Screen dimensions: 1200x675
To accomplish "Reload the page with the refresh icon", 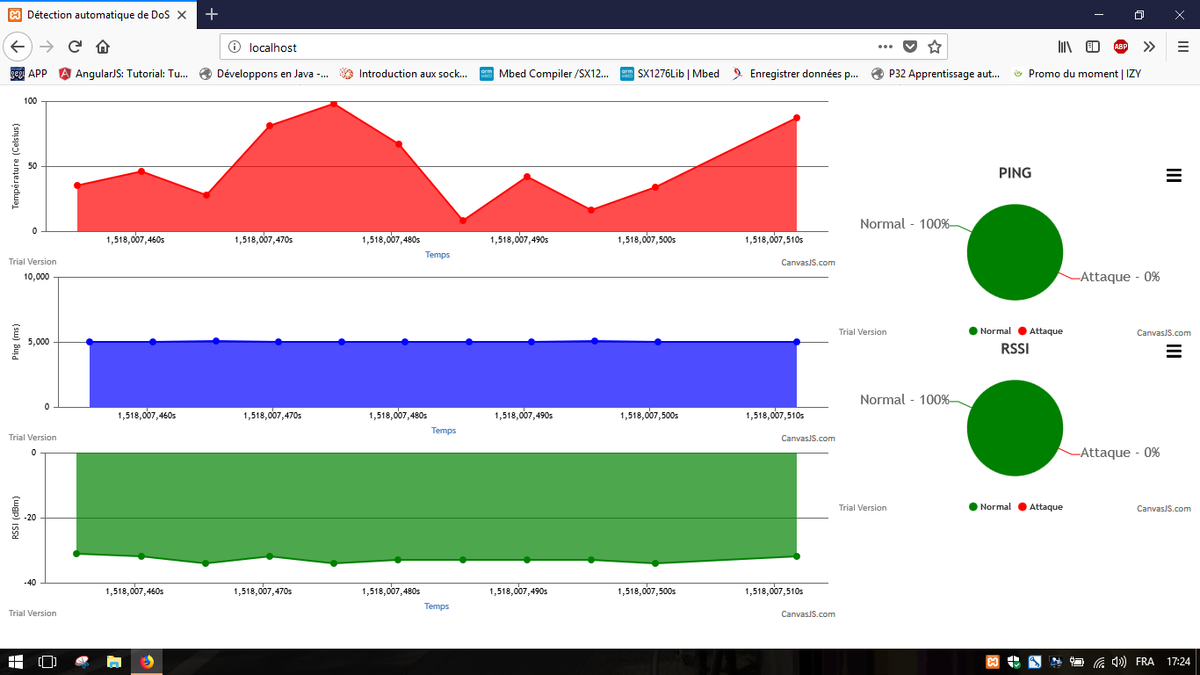I will tap(75, 46).
